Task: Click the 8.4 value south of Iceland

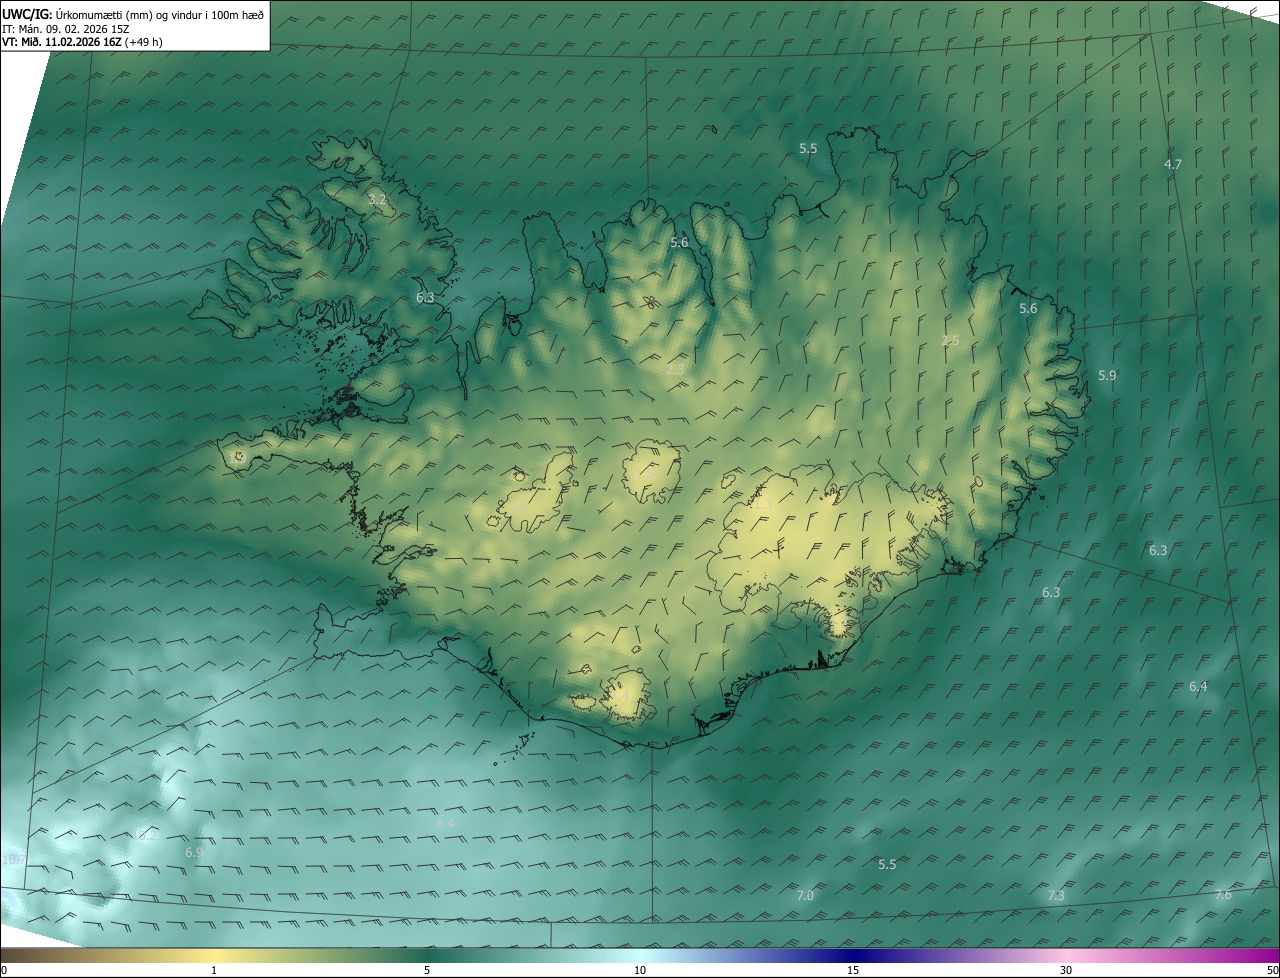Action: [445, 824]
